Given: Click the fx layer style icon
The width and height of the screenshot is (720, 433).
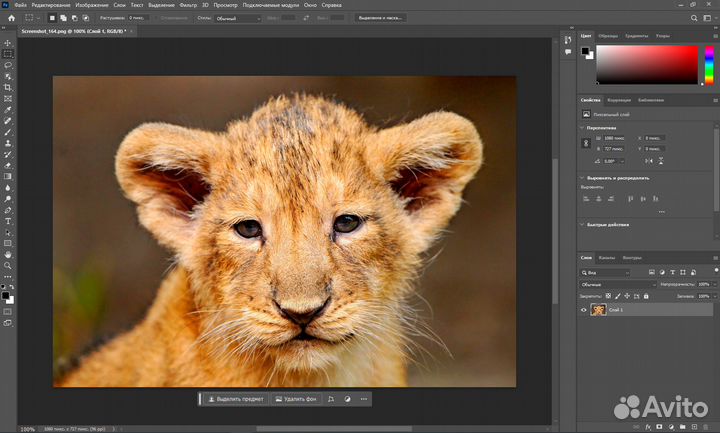Looking at the screenshot, I should (x=648, y=427).
